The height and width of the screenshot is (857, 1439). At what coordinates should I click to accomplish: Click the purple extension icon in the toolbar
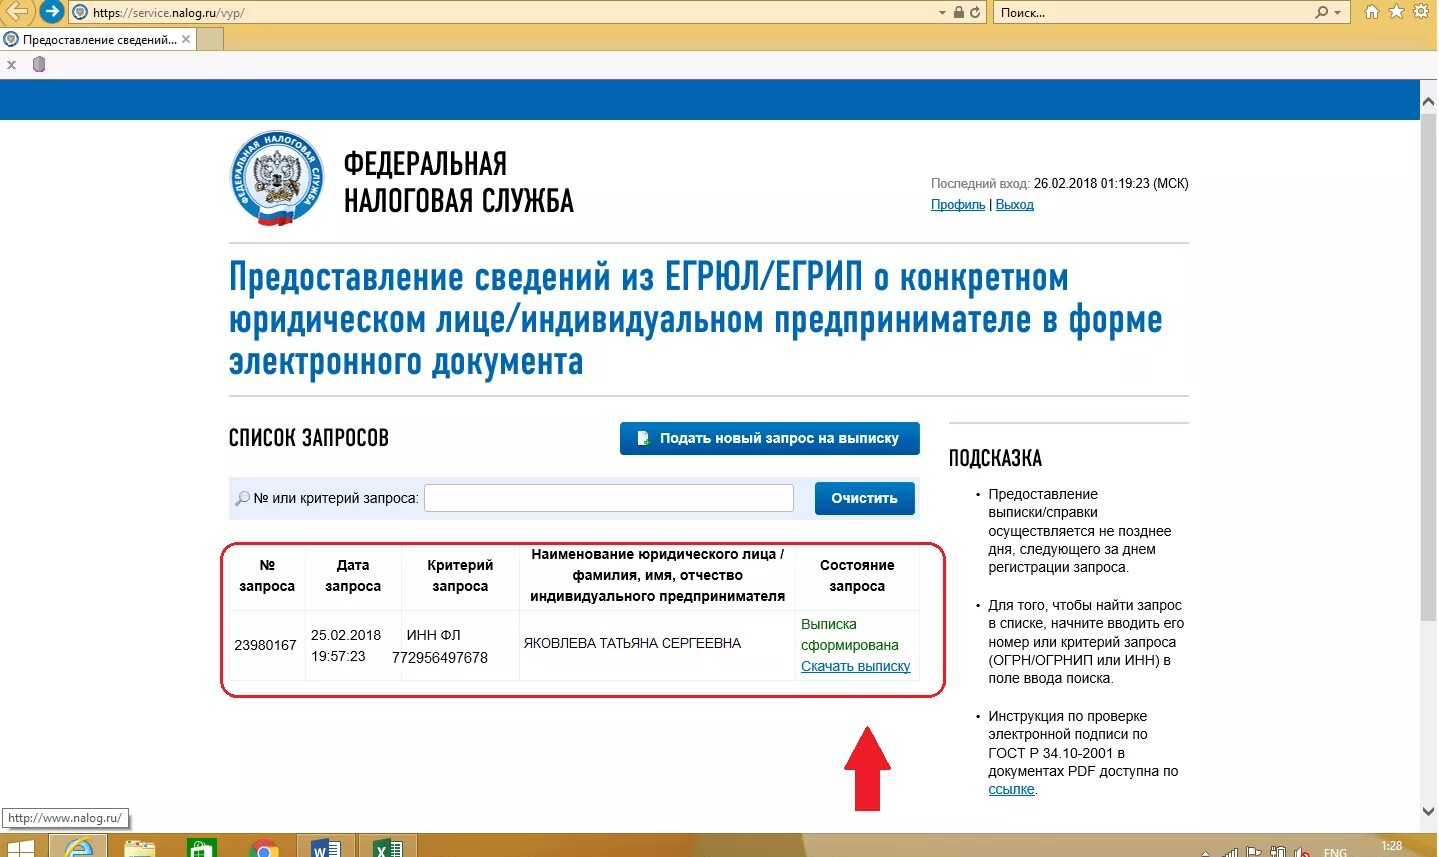[39, 65]
